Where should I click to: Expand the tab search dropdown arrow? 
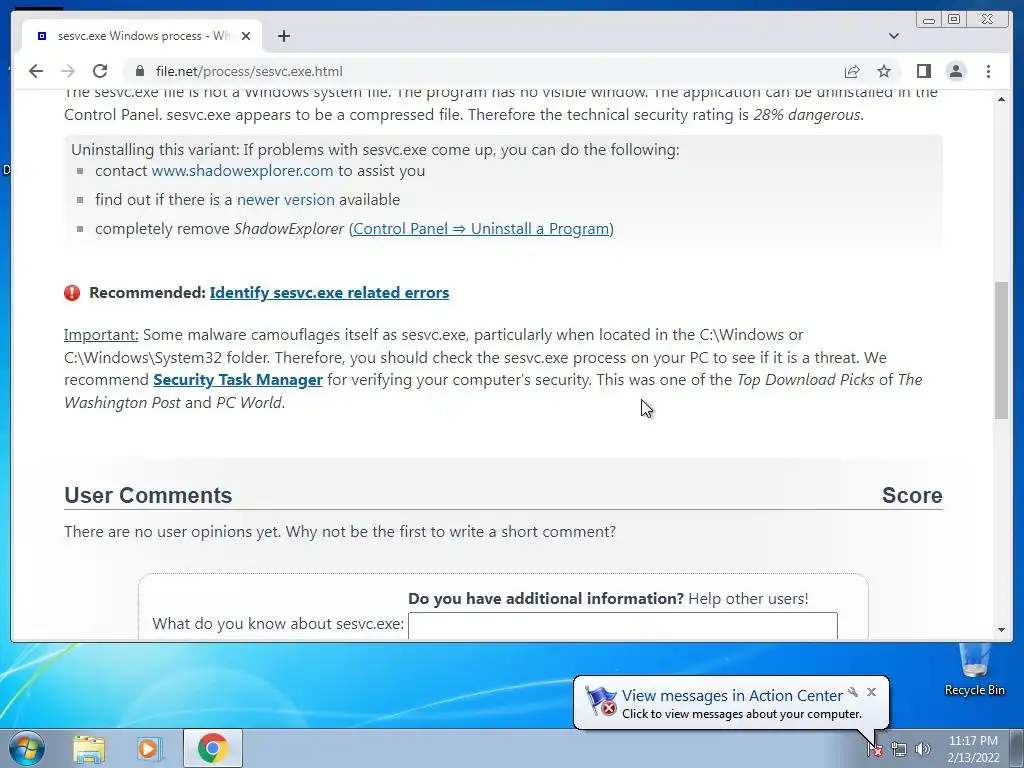894,36
